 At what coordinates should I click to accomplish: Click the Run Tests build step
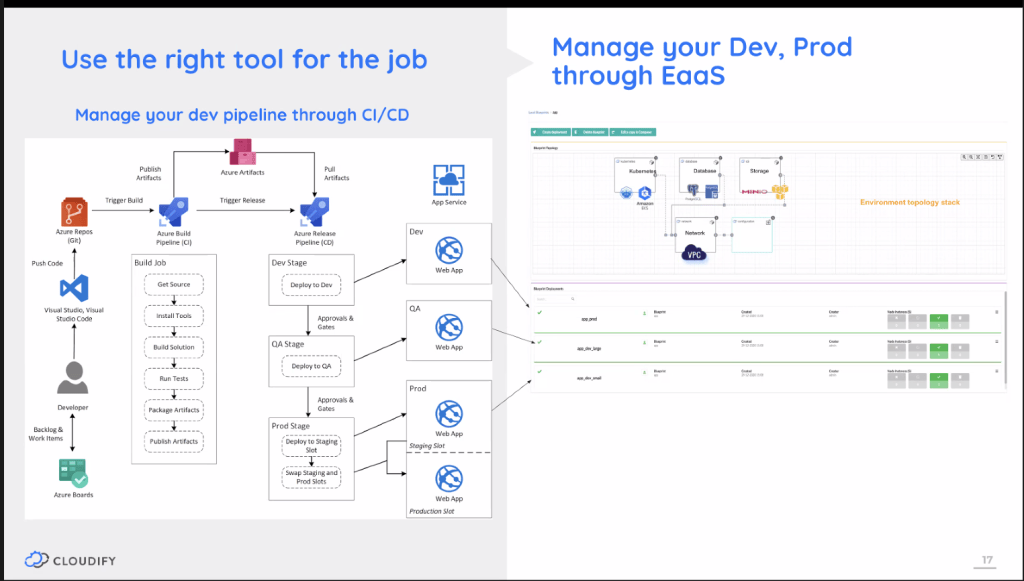[174, 379]
